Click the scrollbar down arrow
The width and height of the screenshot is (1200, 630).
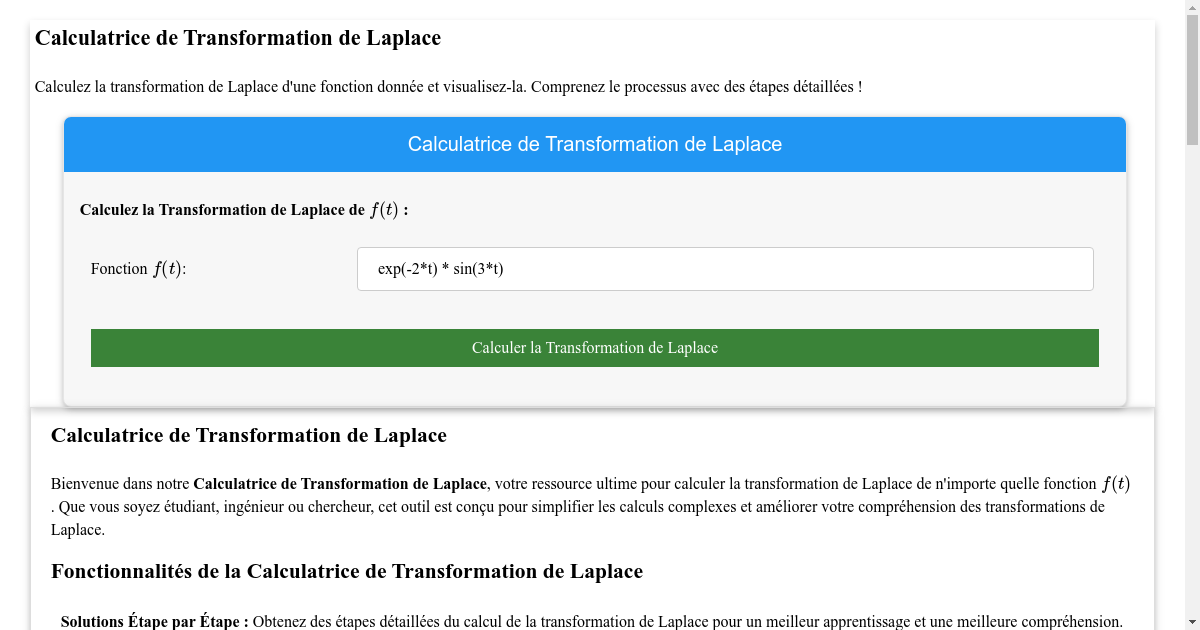click(1192, 621)
